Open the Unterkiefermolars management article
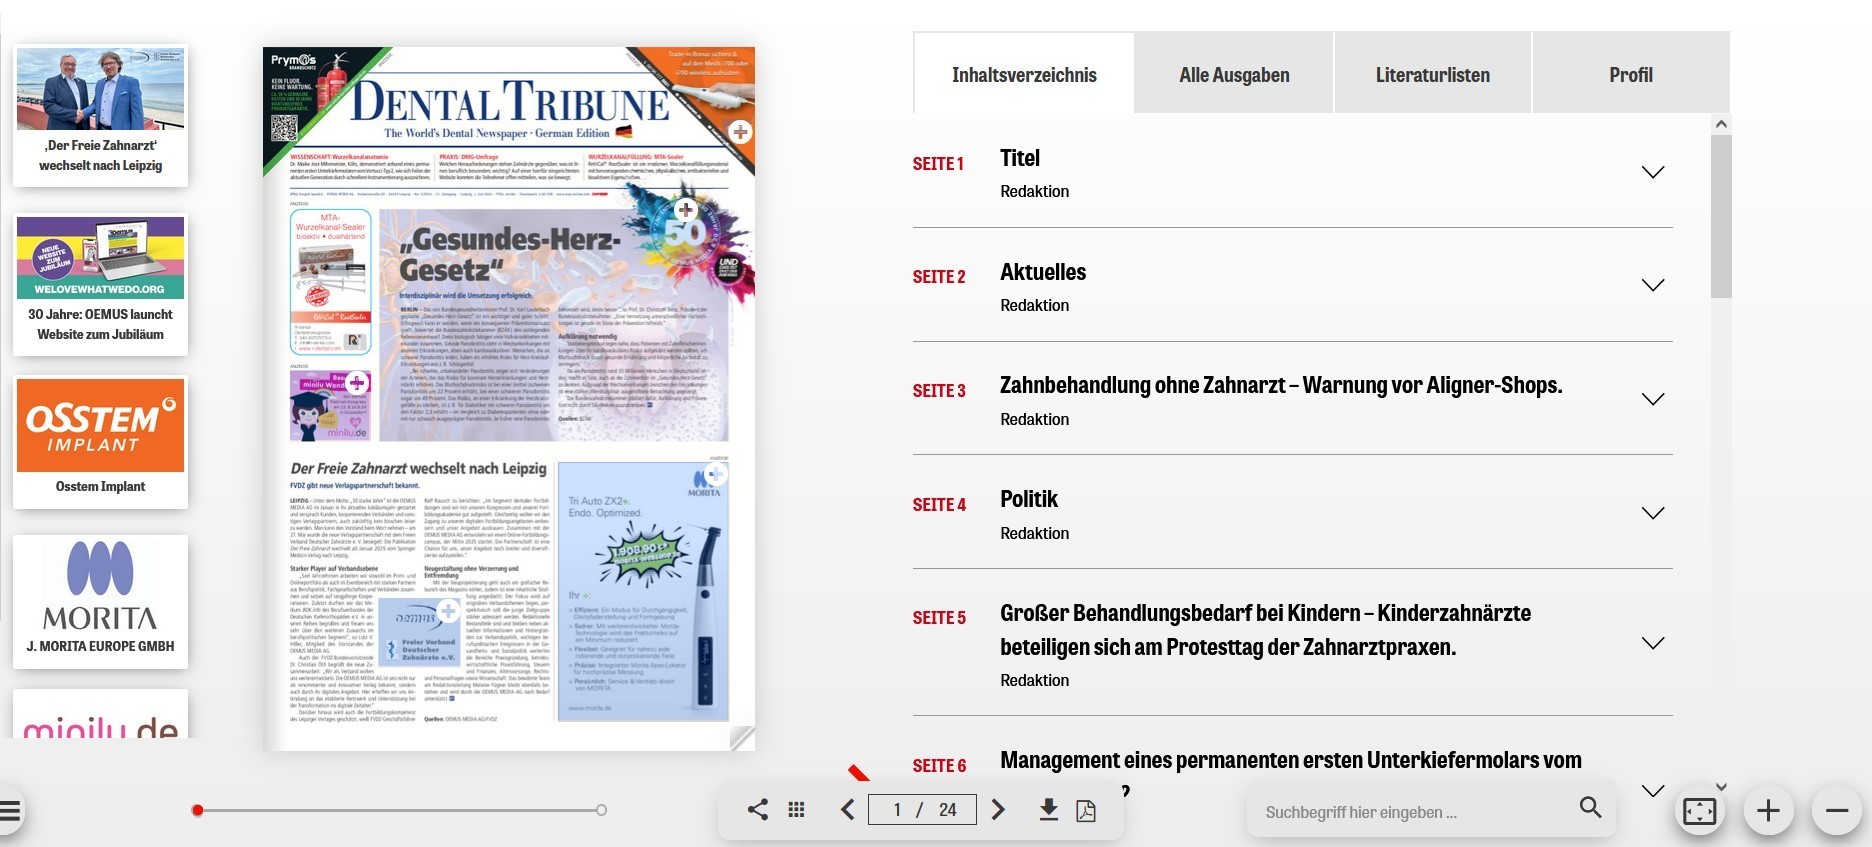1872x847 pixels. [x=1291, y=760]
